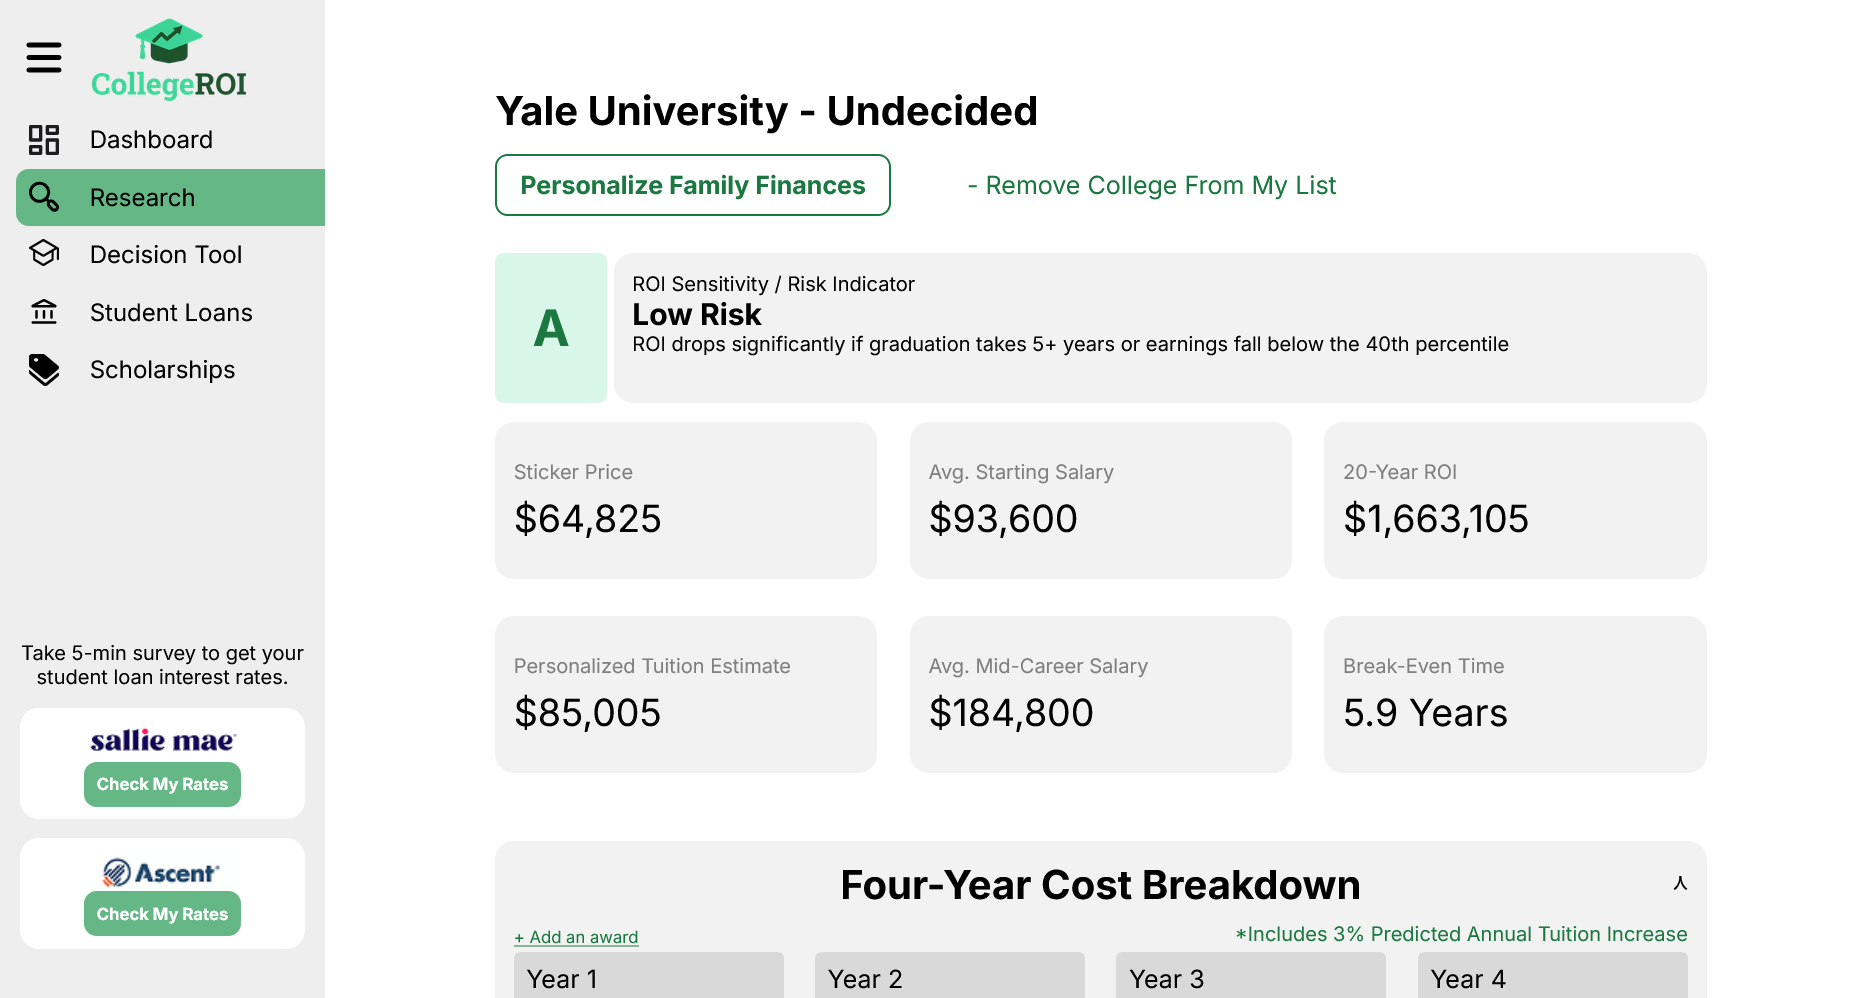Click the Research magnifier icon
Screen dimensions: 1857x998
coord(44,197)
